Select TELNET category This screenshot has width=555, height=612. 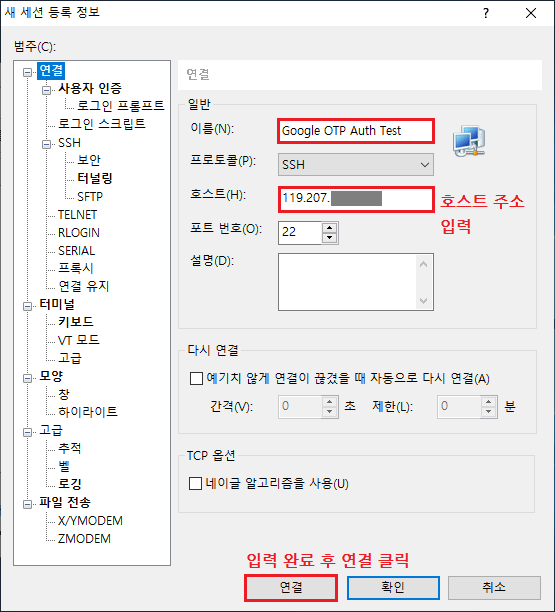[77, 214]
